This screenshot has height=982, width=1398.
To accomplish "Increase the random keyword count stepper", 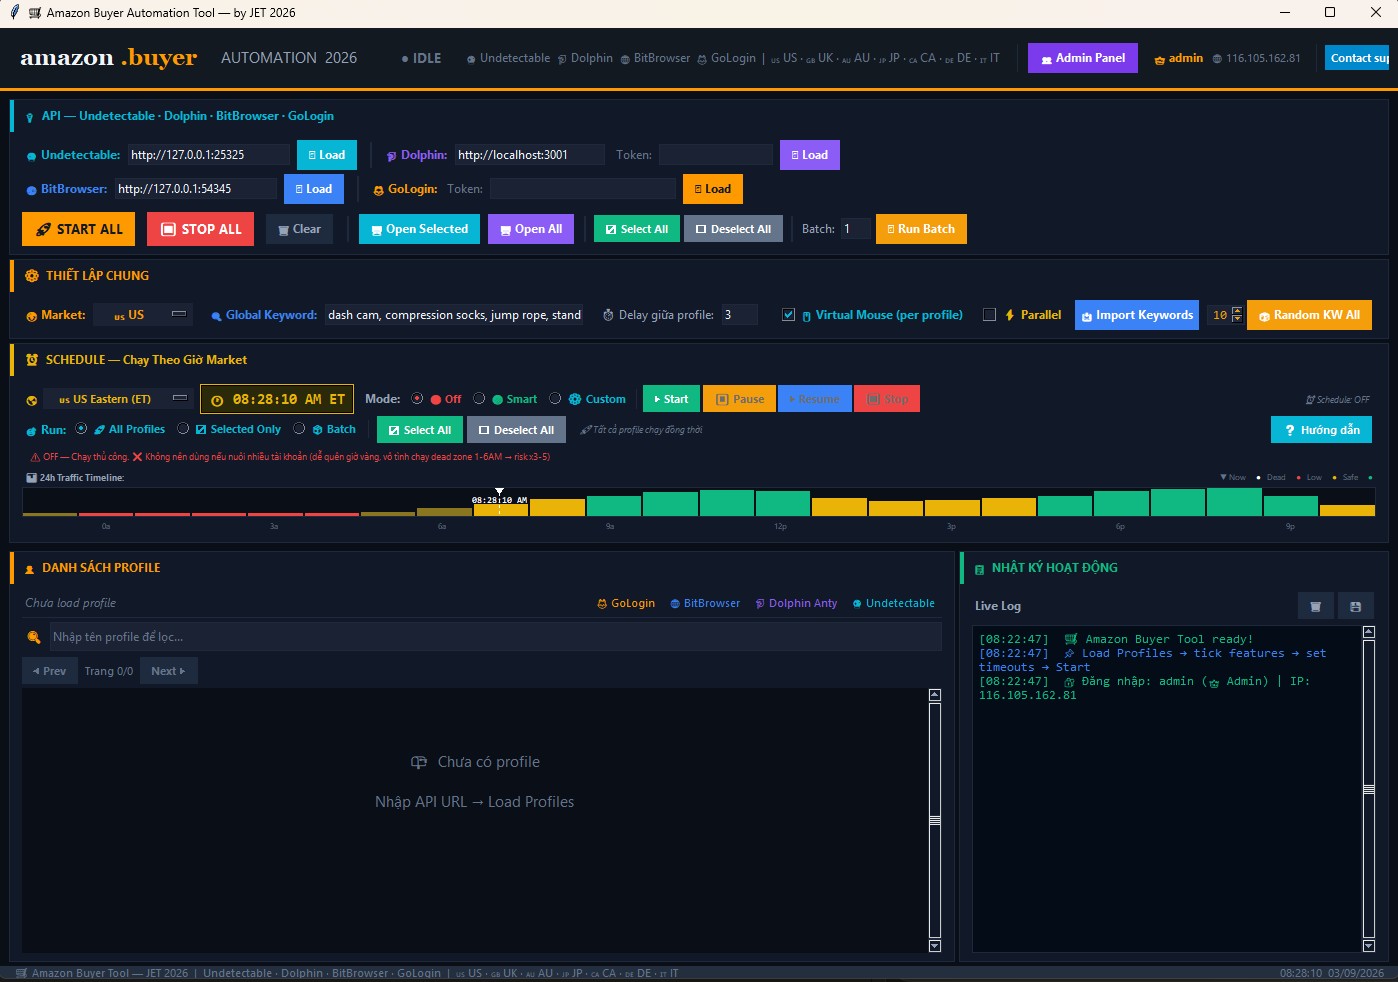I will 1237,310.
